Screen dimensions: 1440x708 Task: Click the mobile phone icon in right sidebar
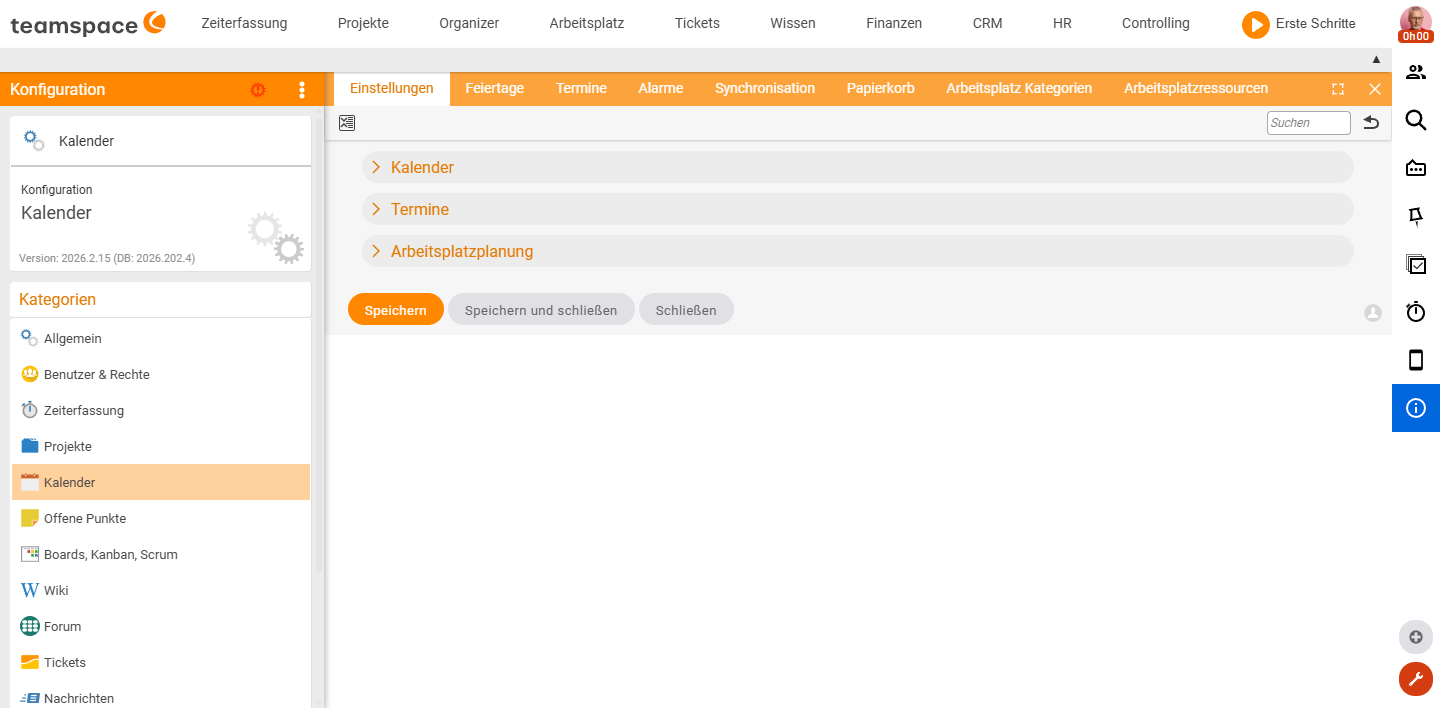(1416, 360)
